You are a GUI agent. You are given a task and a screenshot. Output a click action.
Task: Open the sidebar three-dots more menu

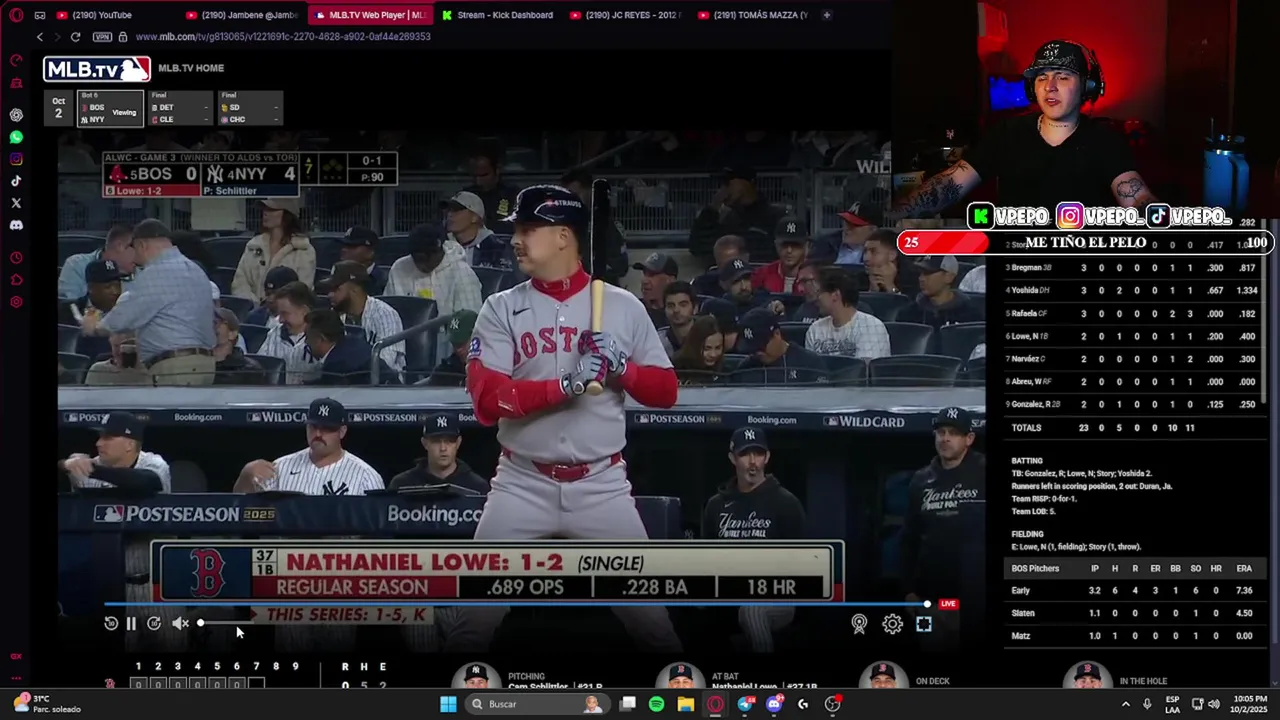point(16,678)
